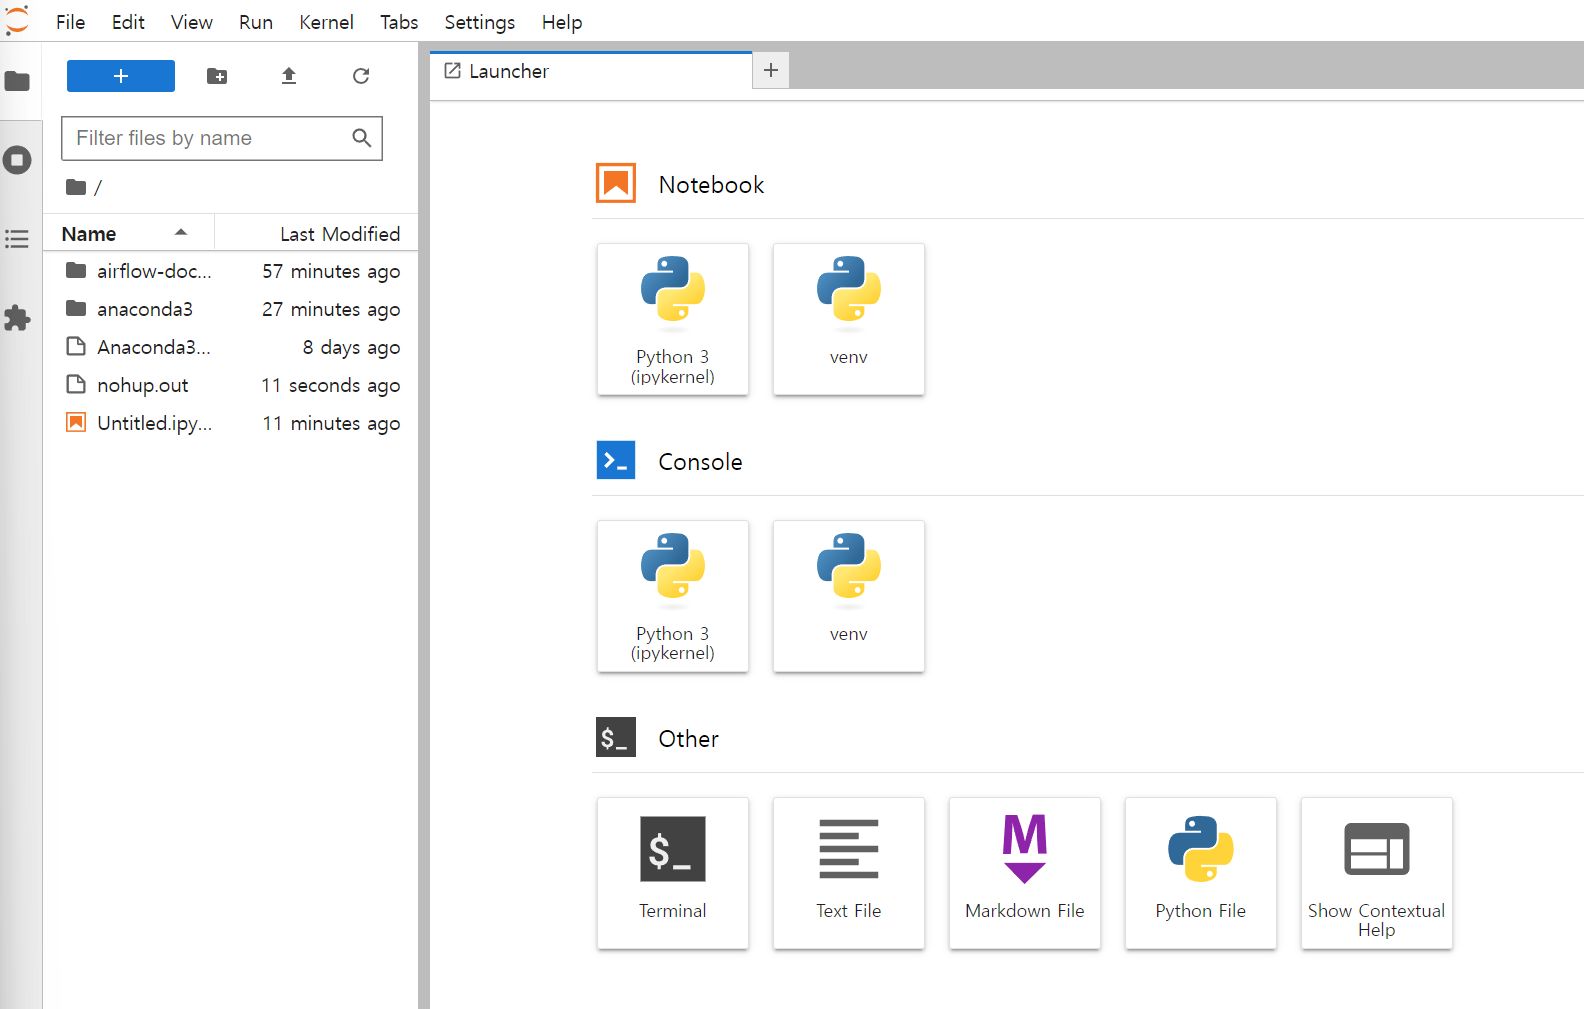Open the View menu
This screenshot has width=1584, height=1009.
click(191, 22)
